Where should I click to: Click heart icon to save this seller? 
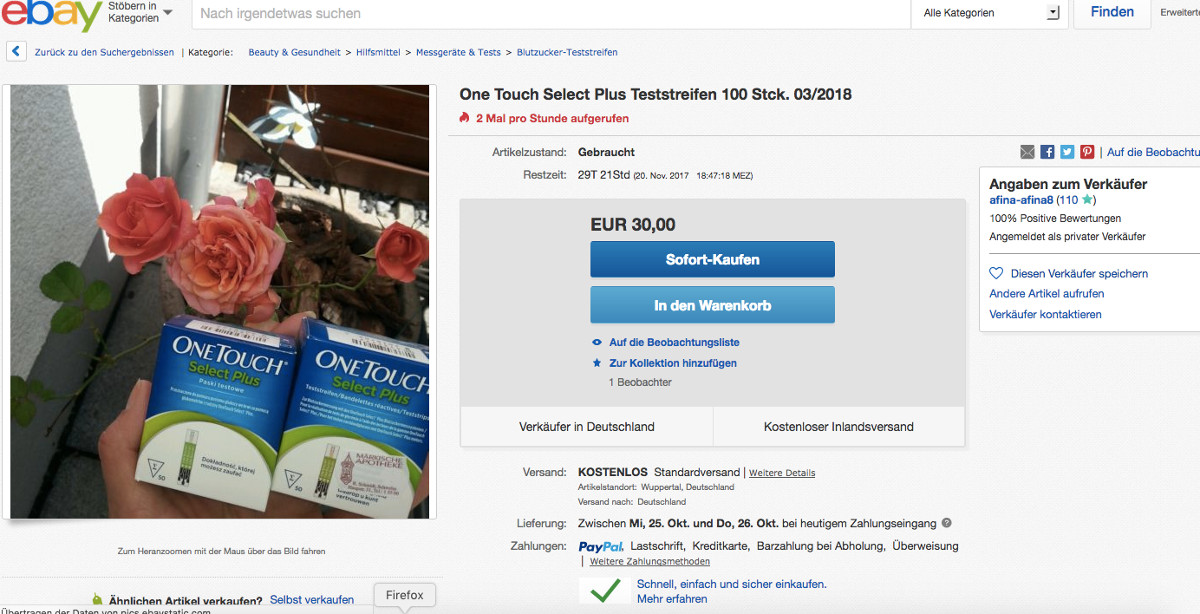(996, 273)
